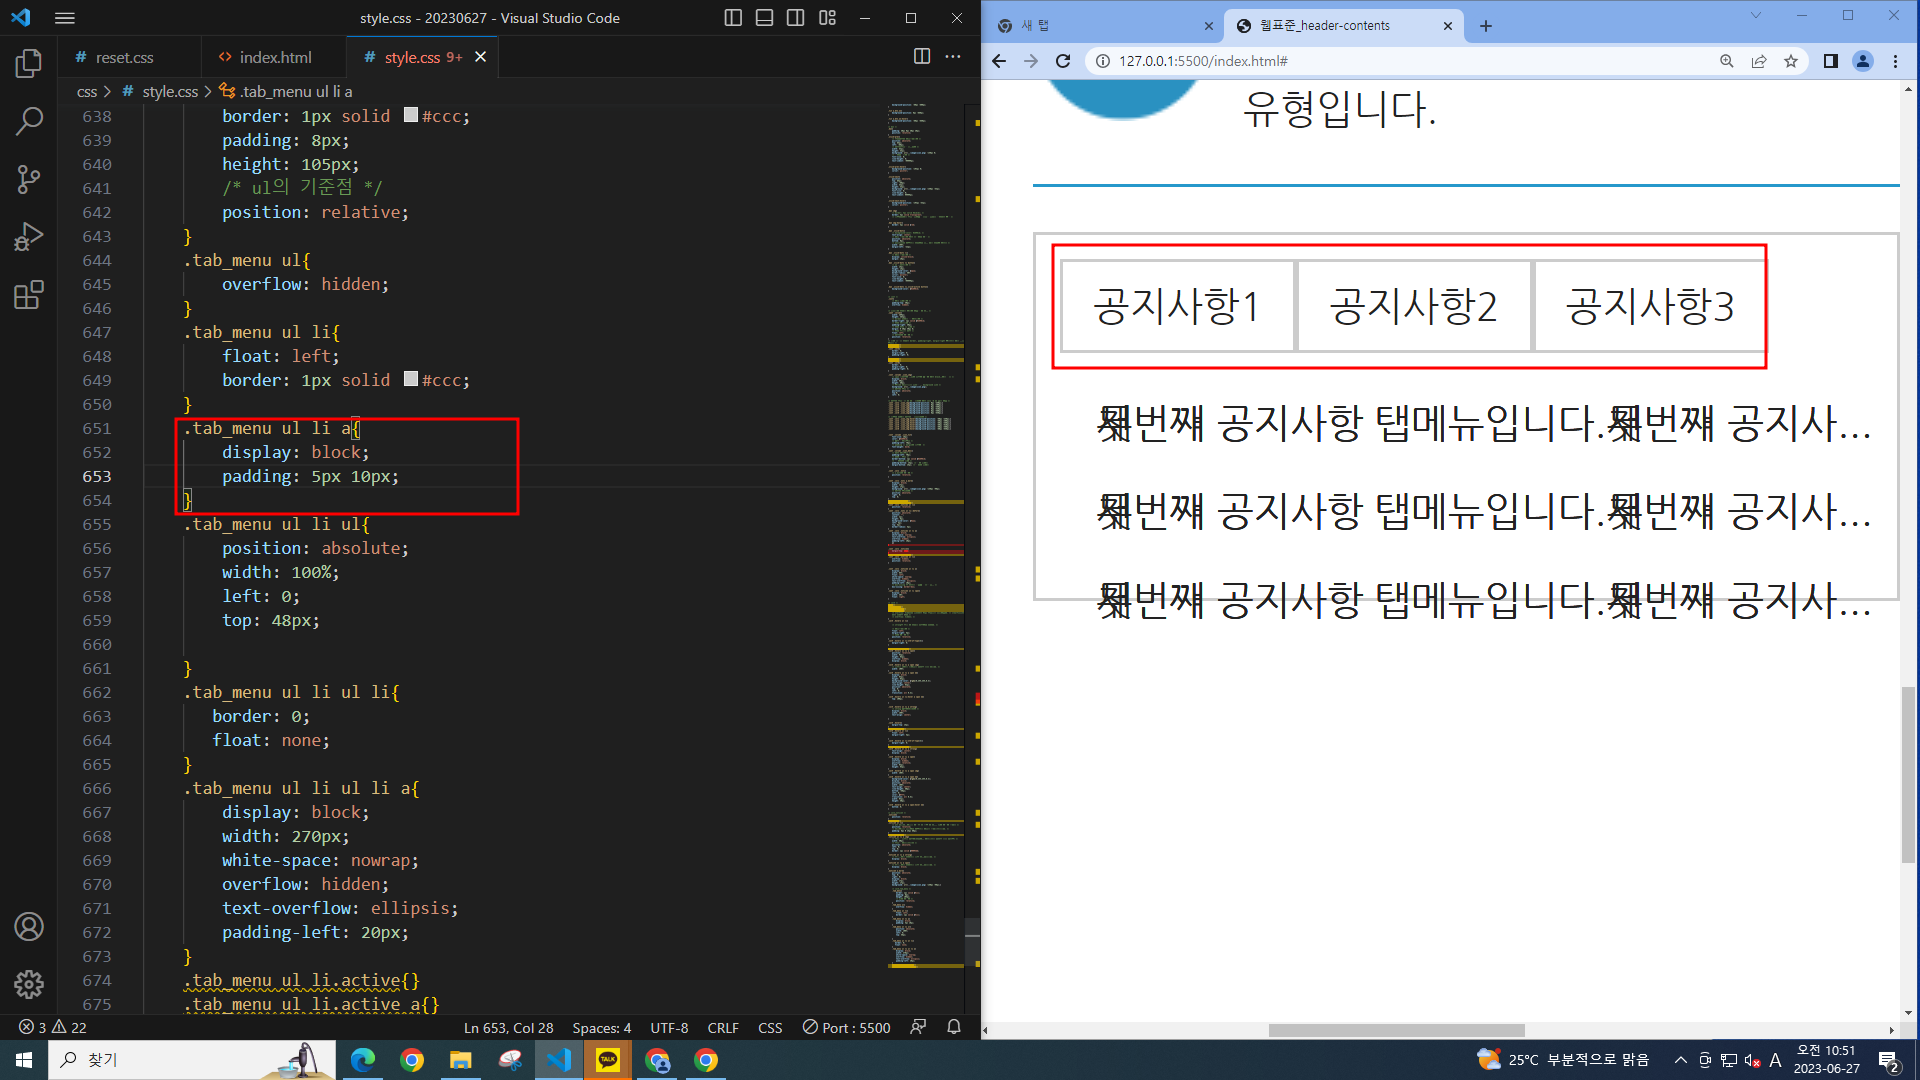Image resolution: width=1920 pixels, height=1080 pixels.
Task: Click the Port : 5500 status button
Action: pyautogui.click(x=846, y=1027)
